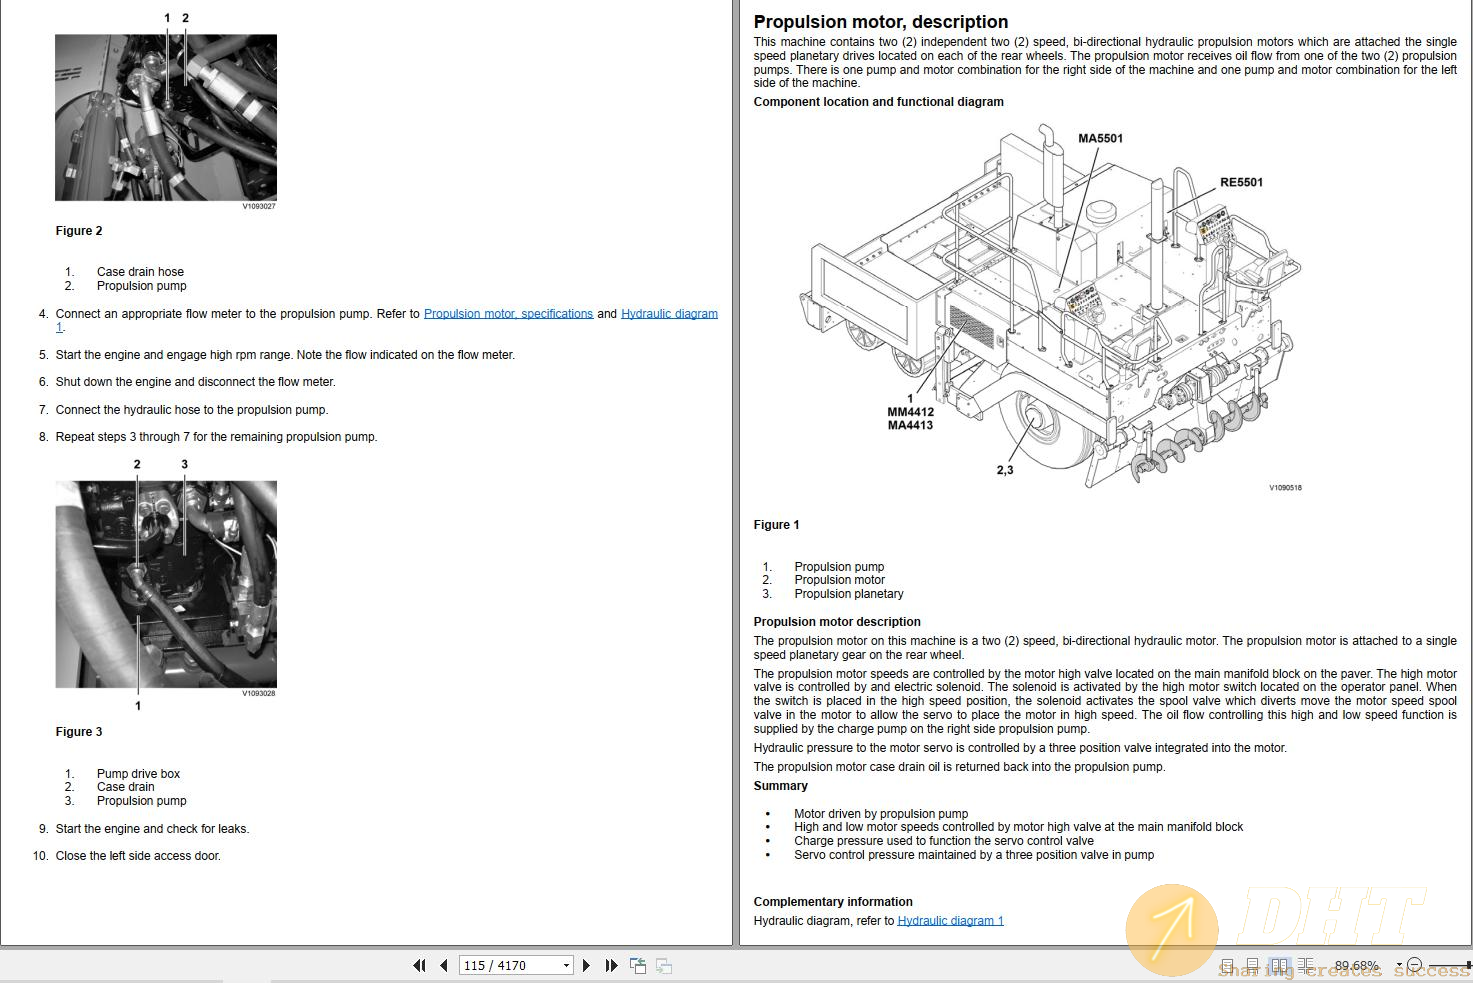1473x983 pixels.
Task: Open the zoom percentage dropdown arrow
Action: (1399, 965)
